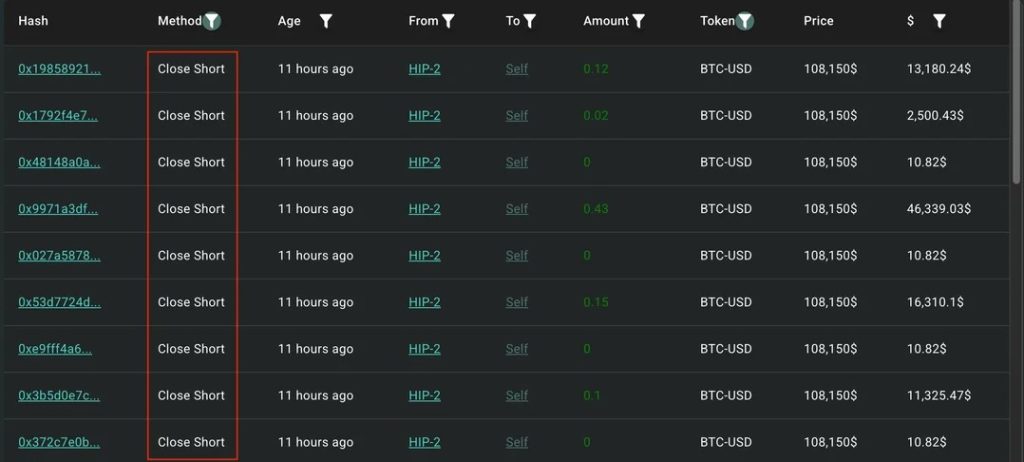
Task: Open the To column filter
Action: point(530,21)
